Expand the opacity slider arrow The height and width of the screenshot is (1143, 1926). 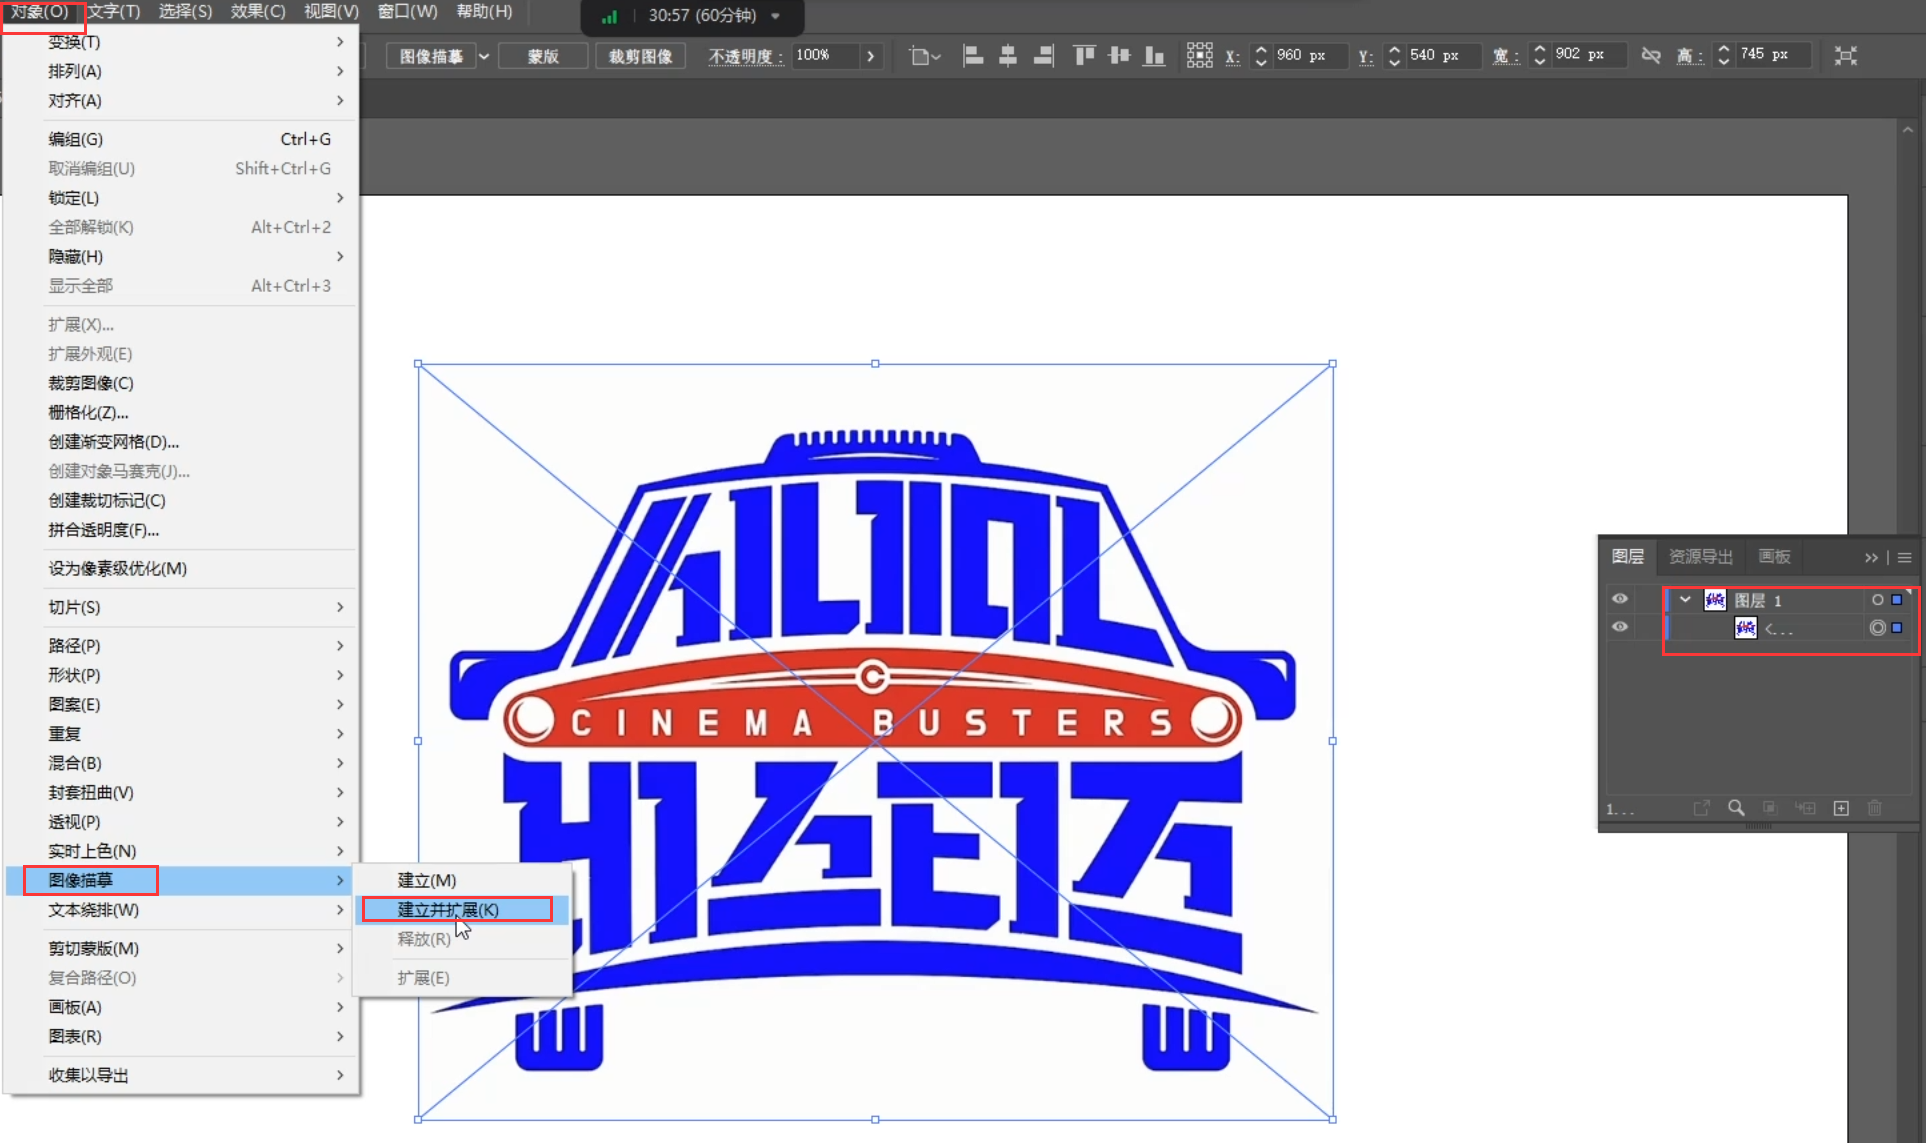pyautogui.click(x=871, y=56)
